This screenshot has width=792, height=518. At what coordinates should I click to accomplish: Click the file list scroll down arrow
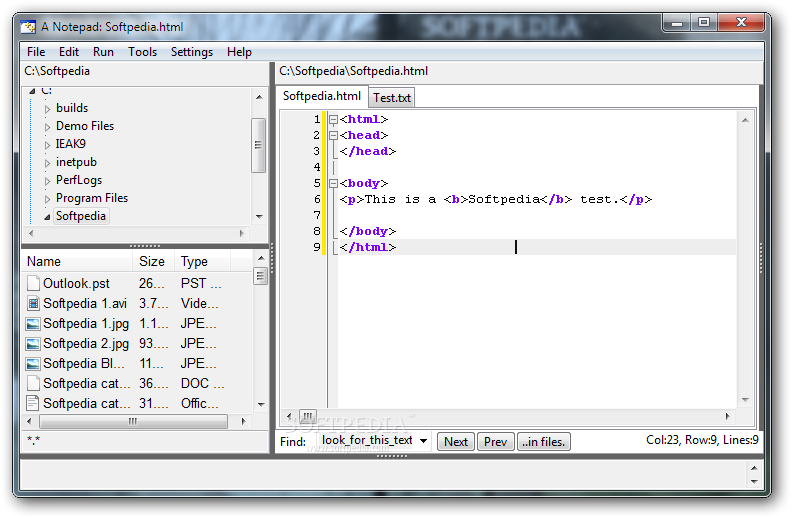261,404
